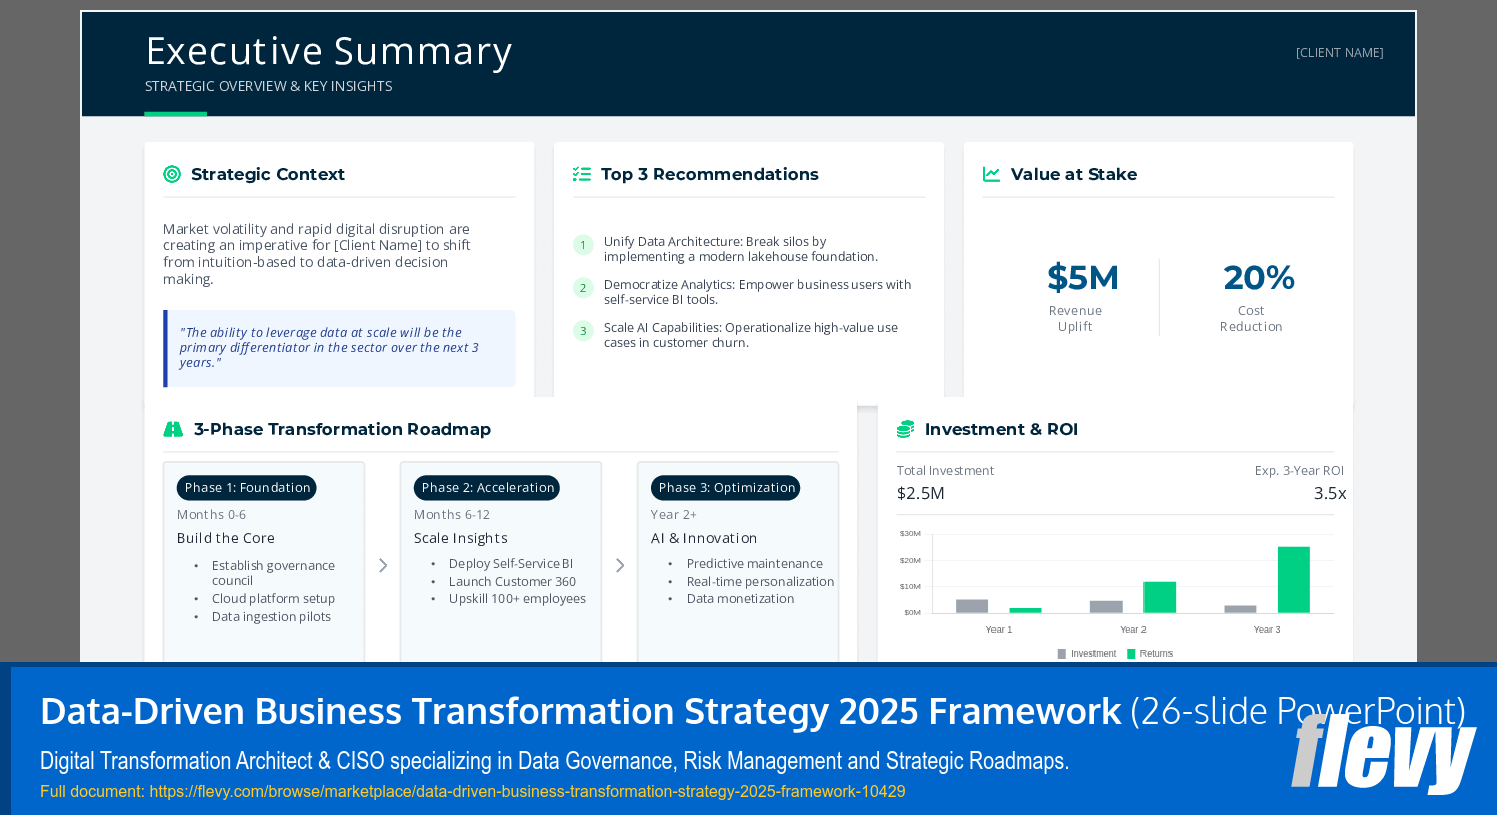Viewport: 1497px width, 815px height.
Task: Click the [CLIENT NAME] placeholder text
Action: coord(1339,52)
